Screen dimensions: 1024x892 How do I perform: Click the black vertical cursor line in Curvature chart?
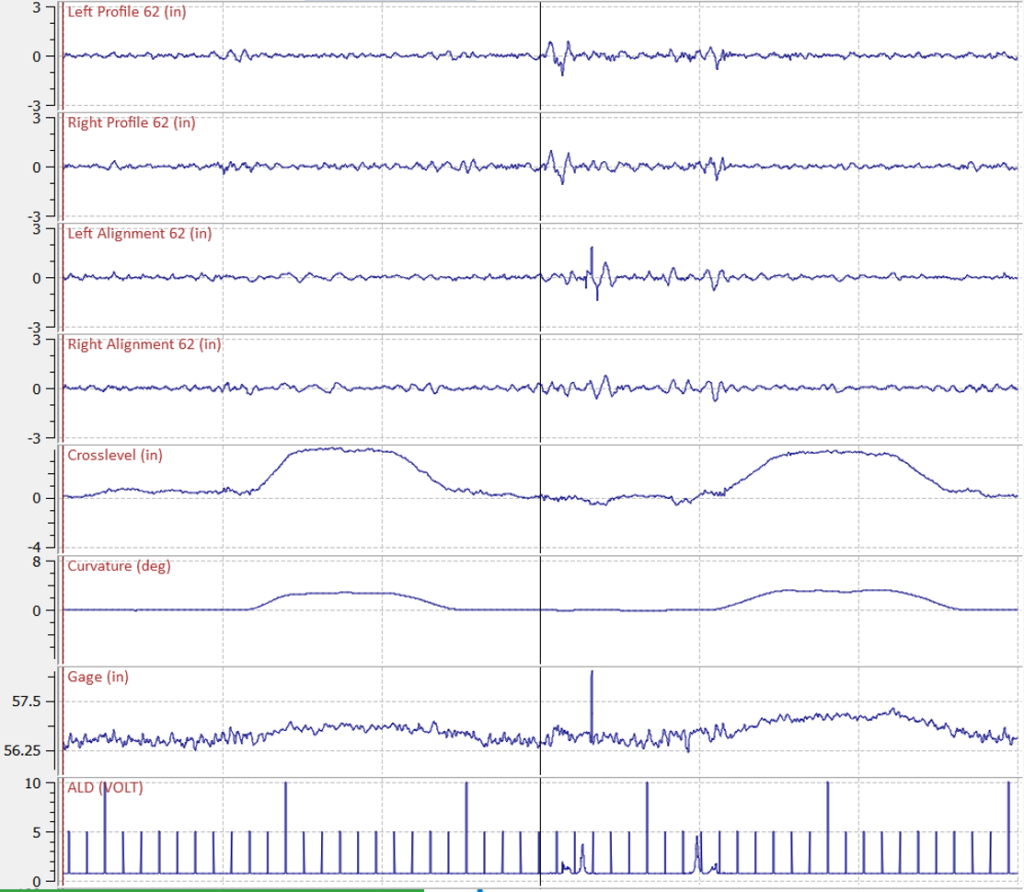click(x=541, y=611)
